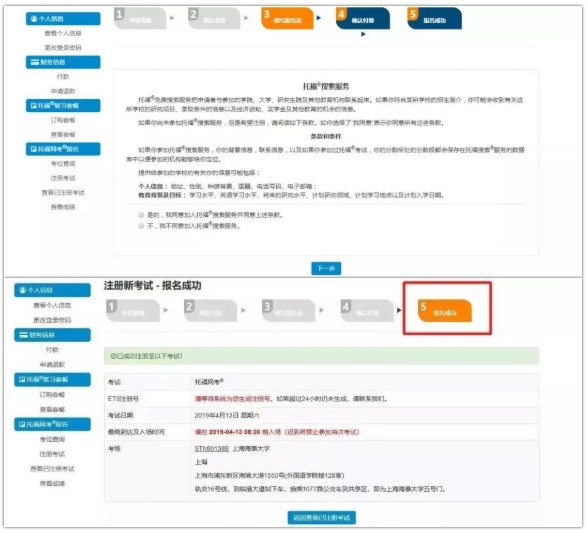Click 订购套餐 link in lower sidebar

(52, 395)
